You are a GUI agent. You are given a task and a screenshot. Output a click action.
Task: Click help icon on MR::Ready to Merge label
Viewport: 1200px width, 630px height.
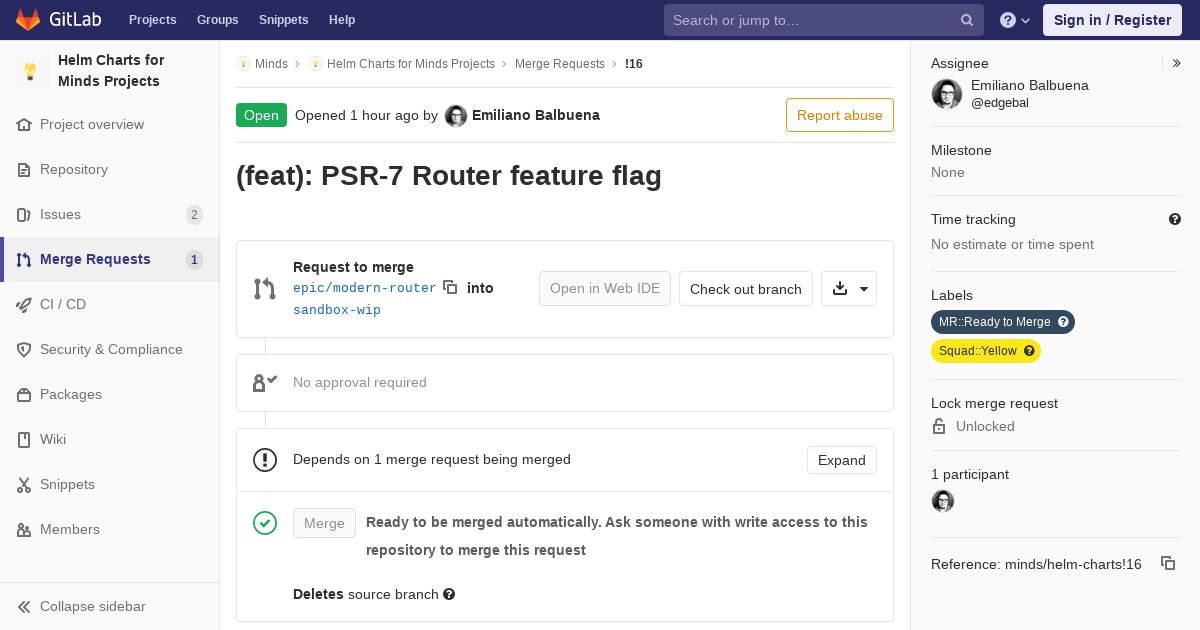pos(1064,322)
